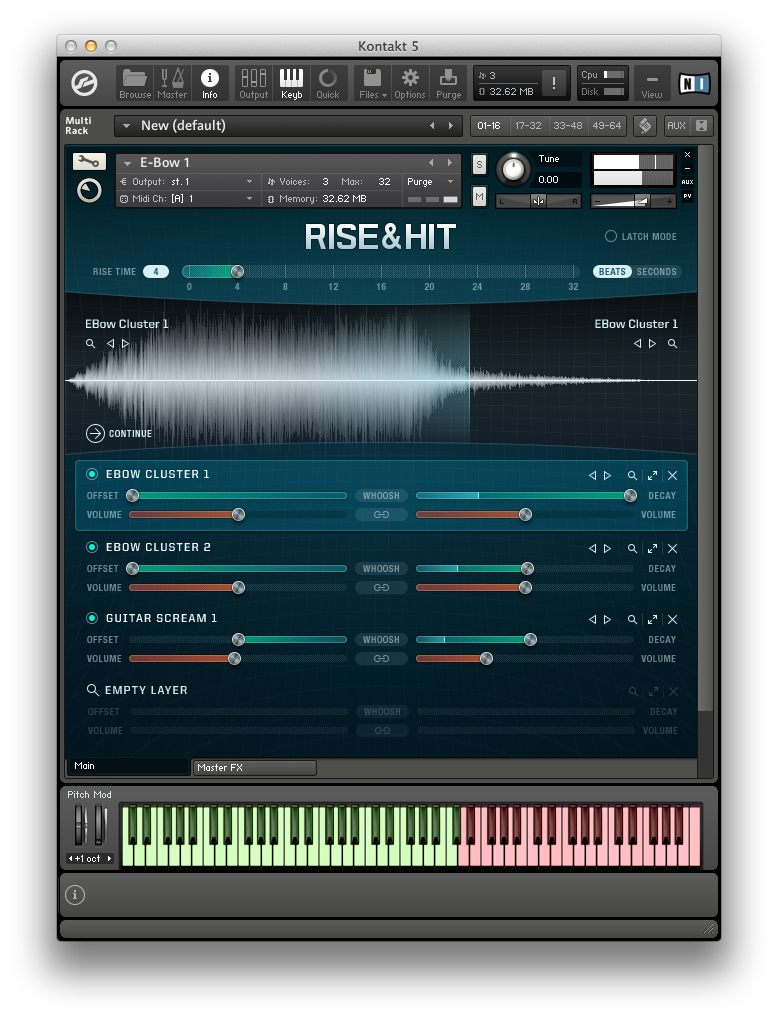Disable the EBow Cluster 2 layer
This screenshot has width=778, height=1020.
click(x=92, y=547)
